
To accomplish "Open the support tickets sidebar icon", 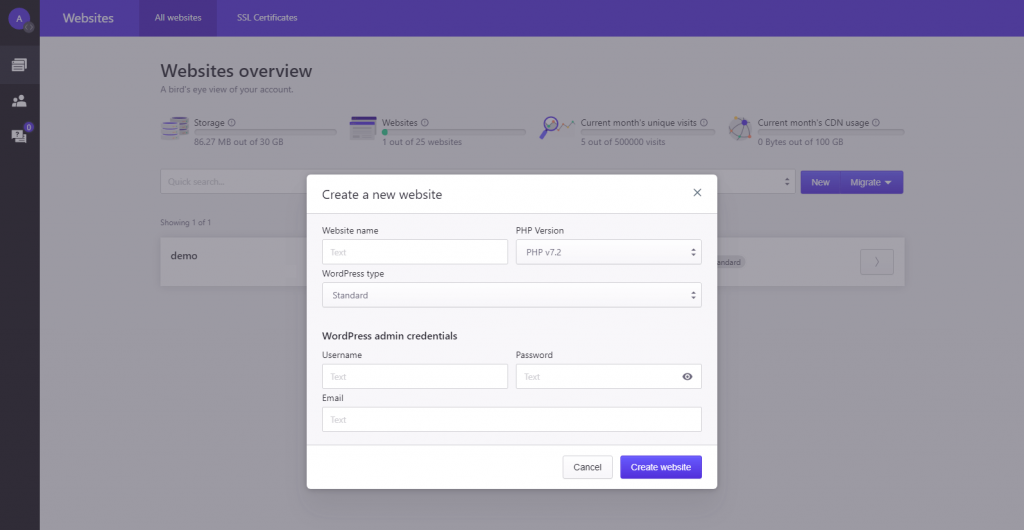I will (20, 135).
